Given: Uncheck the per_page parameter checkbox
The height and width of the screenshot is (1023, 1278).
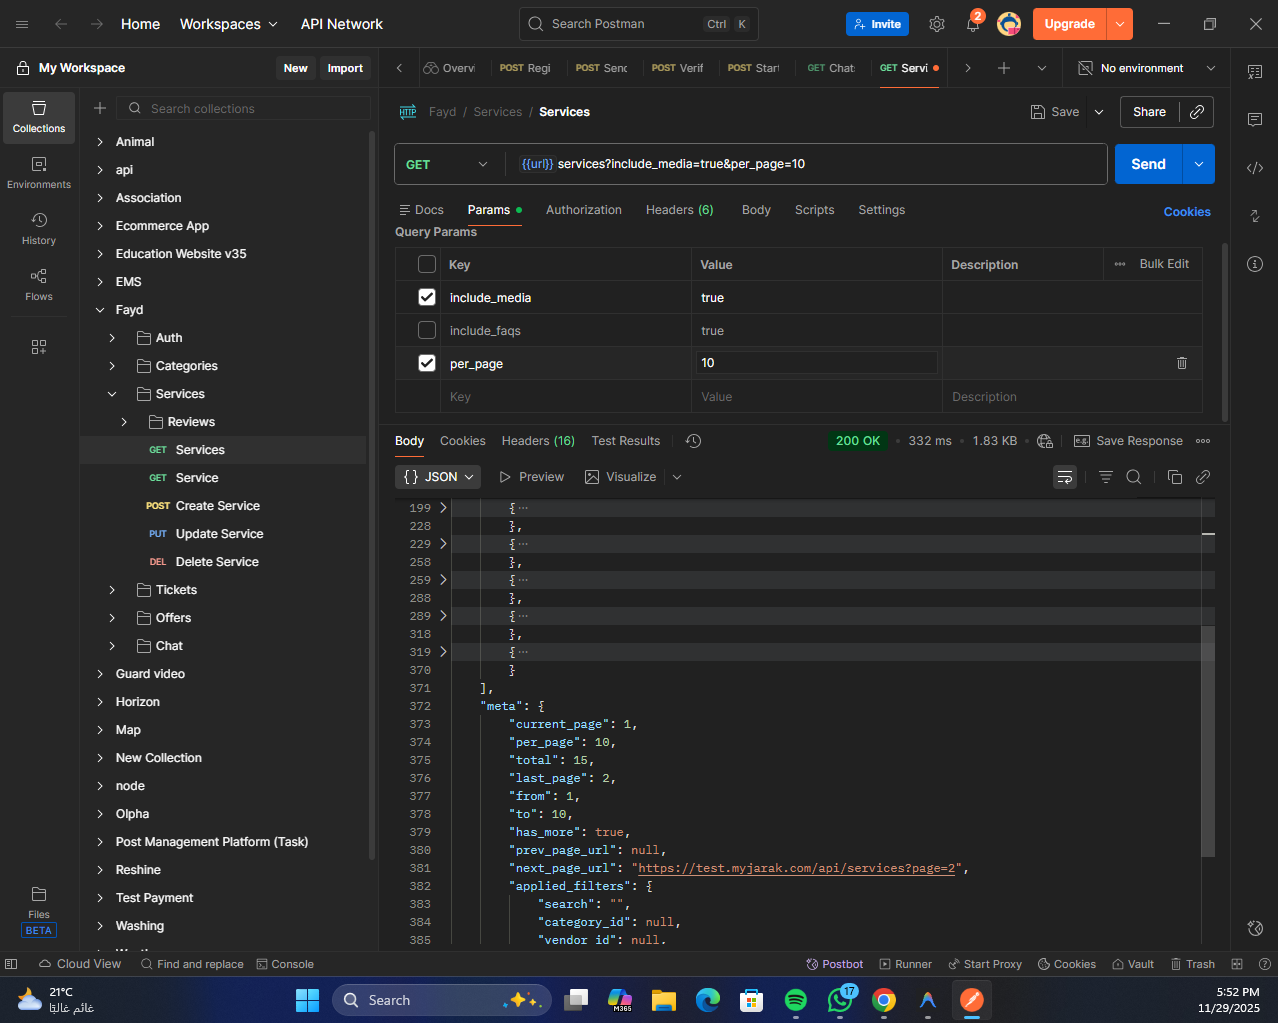Looking at the screenshot, I should [427, 363].
